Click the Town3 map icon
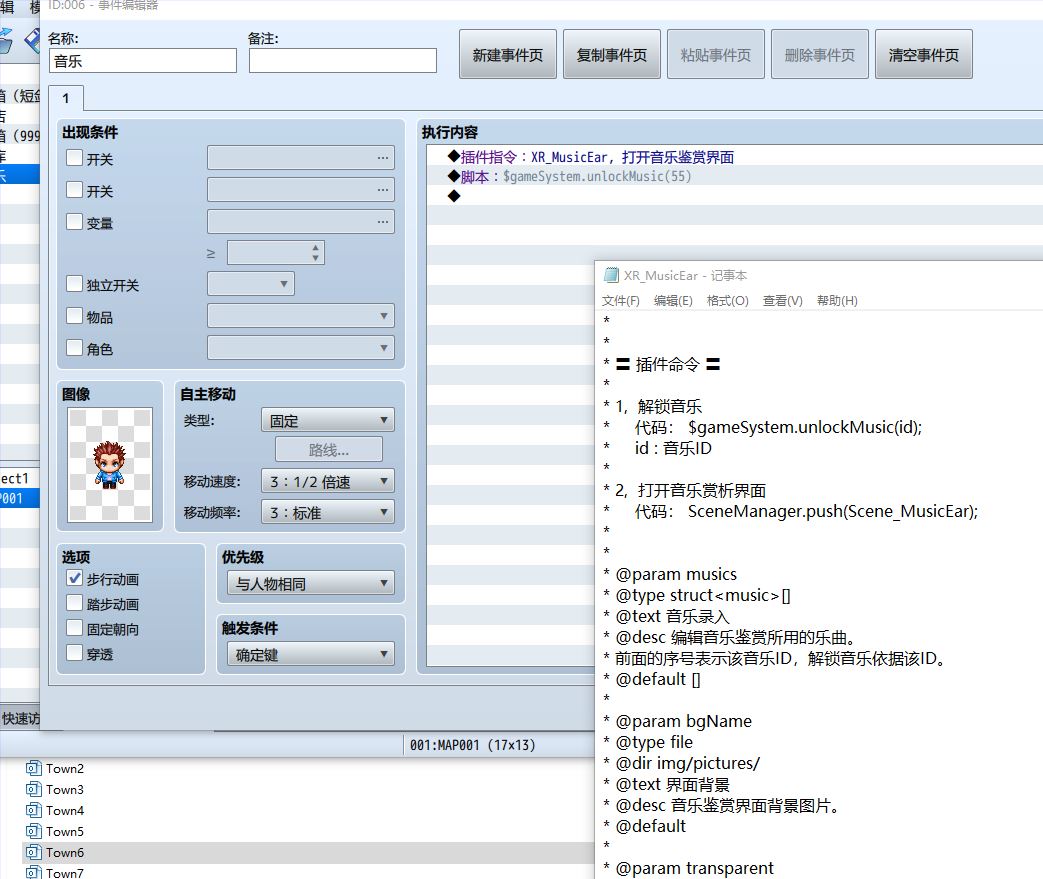Viewport: 1043px width, 879px height. coord(33,790)
